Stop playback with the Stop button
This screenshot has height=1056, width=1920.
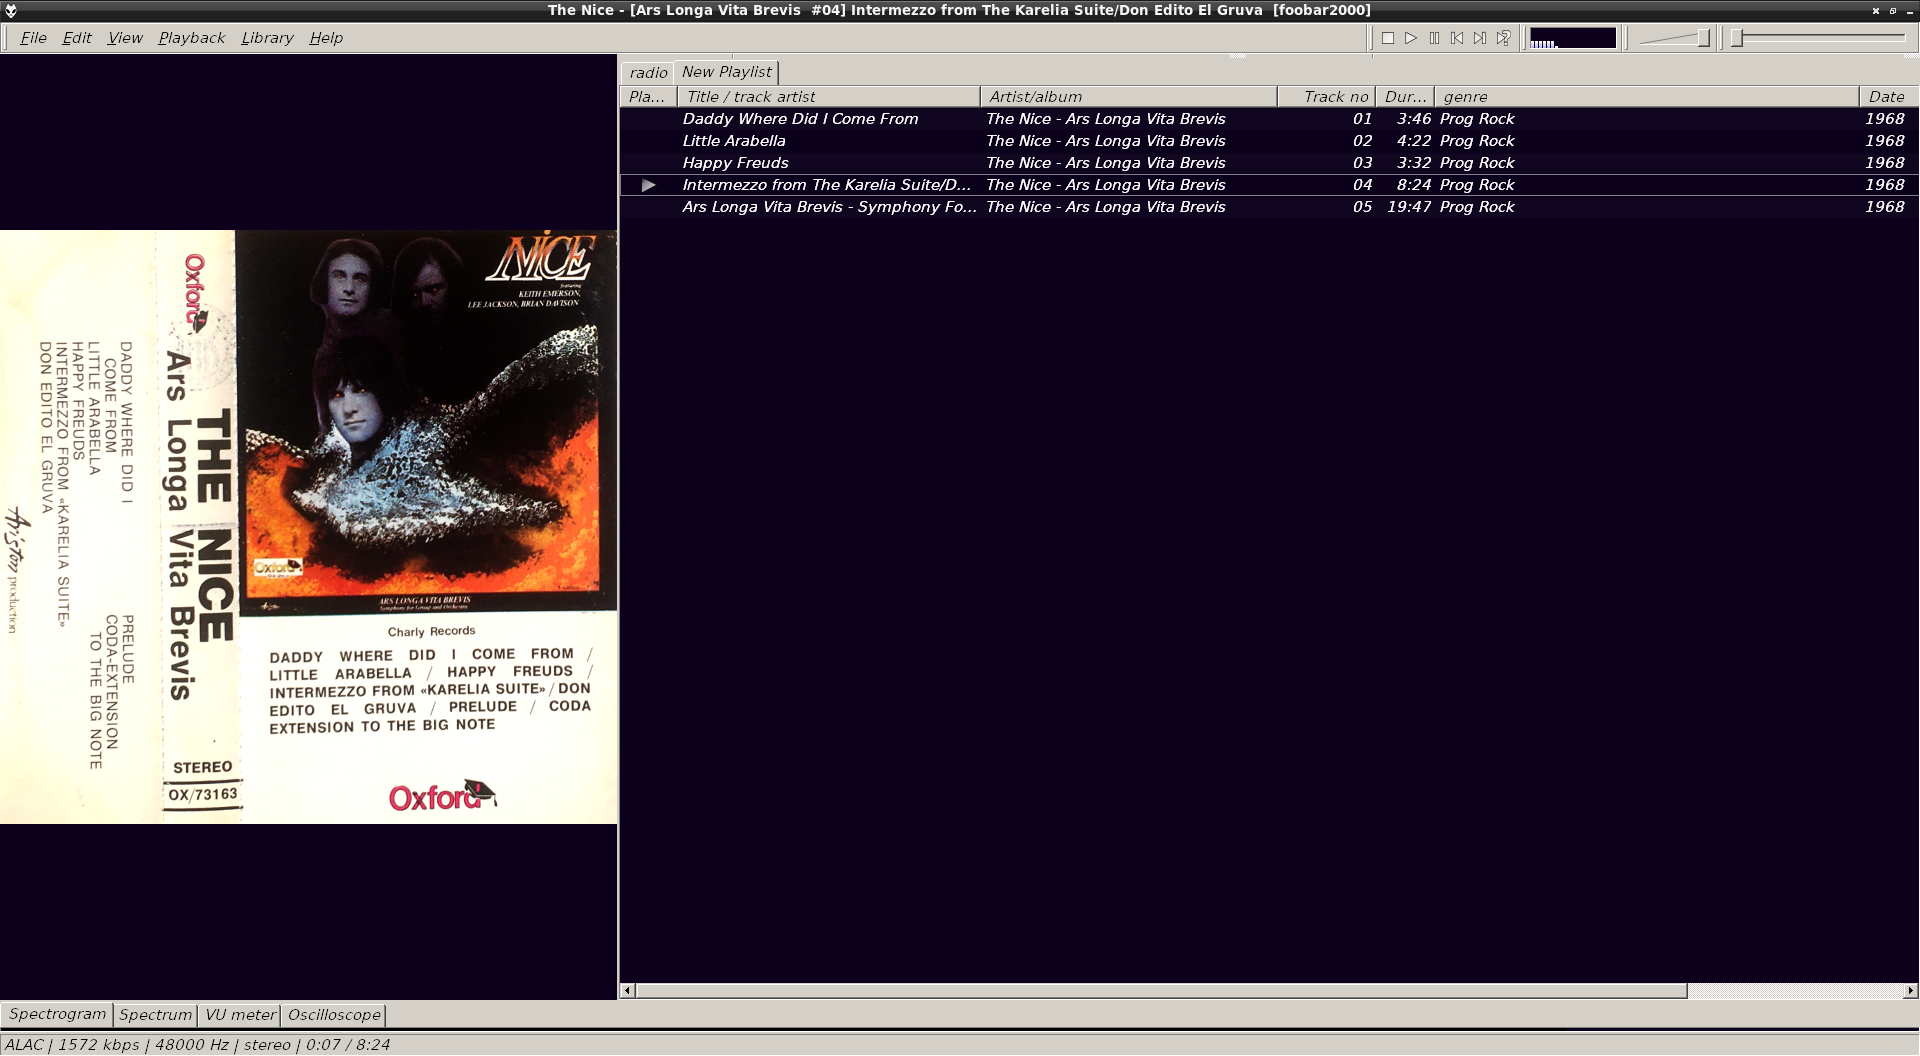pos(1388,38)
